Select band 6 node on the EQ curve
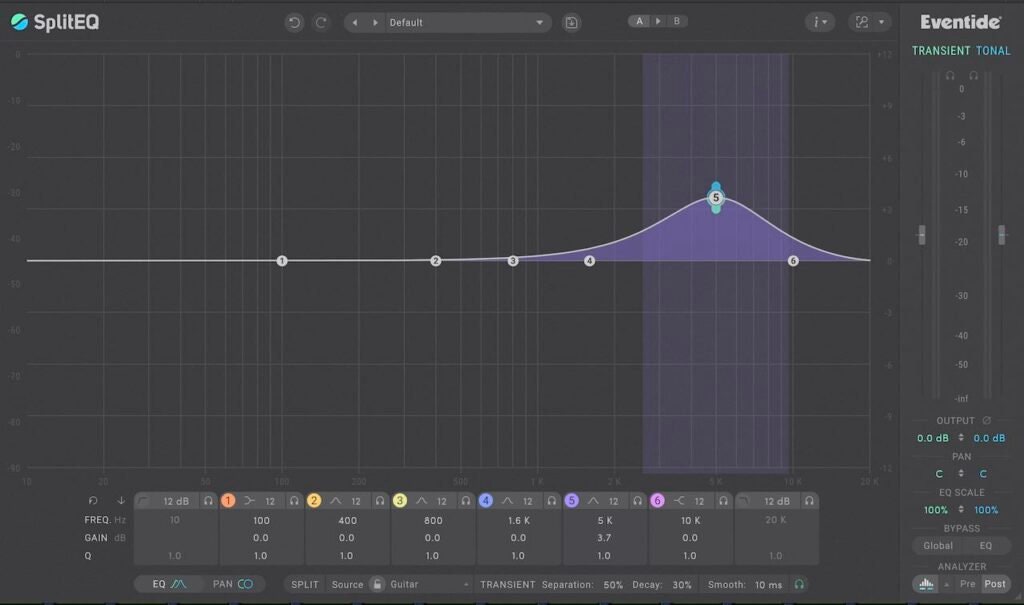The image size is (1024, 605). click(x=793, y=261)
